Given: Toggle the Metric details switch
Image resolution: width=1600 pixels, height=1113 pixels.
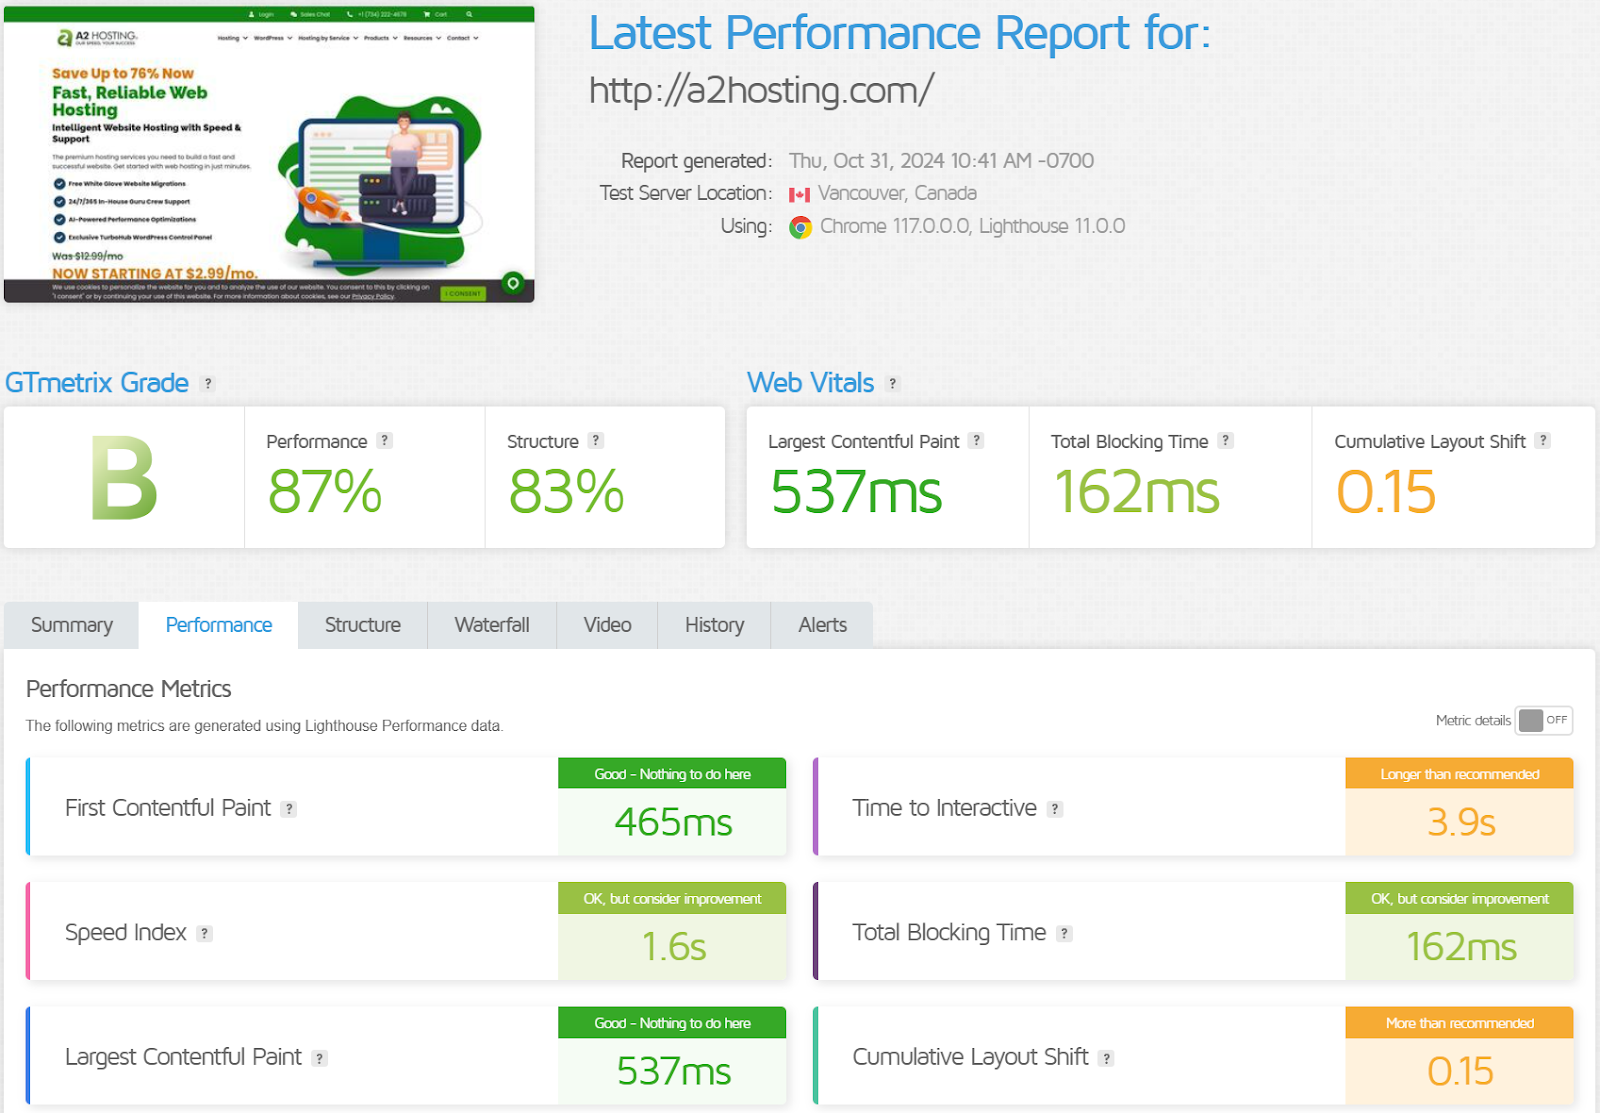Looking at the screenshot, I should click(1544, 720).
